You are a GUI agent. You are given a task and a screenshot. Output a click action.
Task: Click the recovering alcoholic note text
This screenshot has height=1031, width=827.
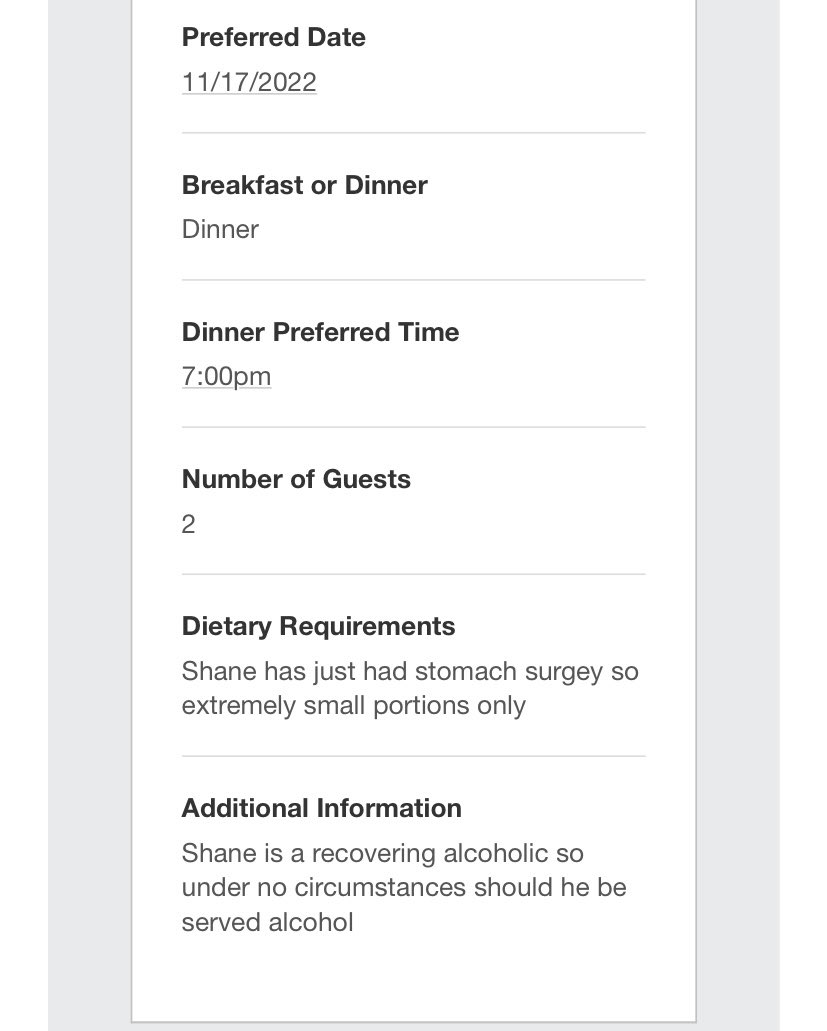(404, 888)
